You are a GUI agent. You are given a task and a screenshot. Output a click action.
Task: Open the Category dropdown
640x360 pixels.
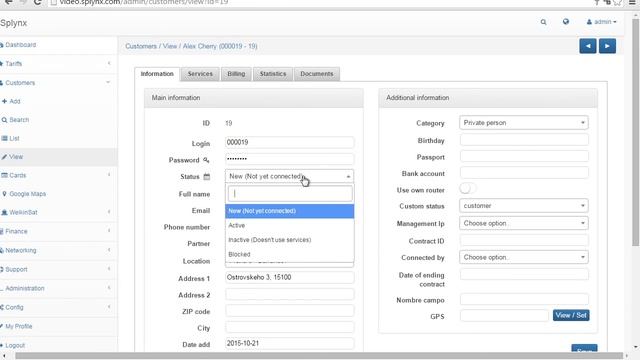point(524,123)
